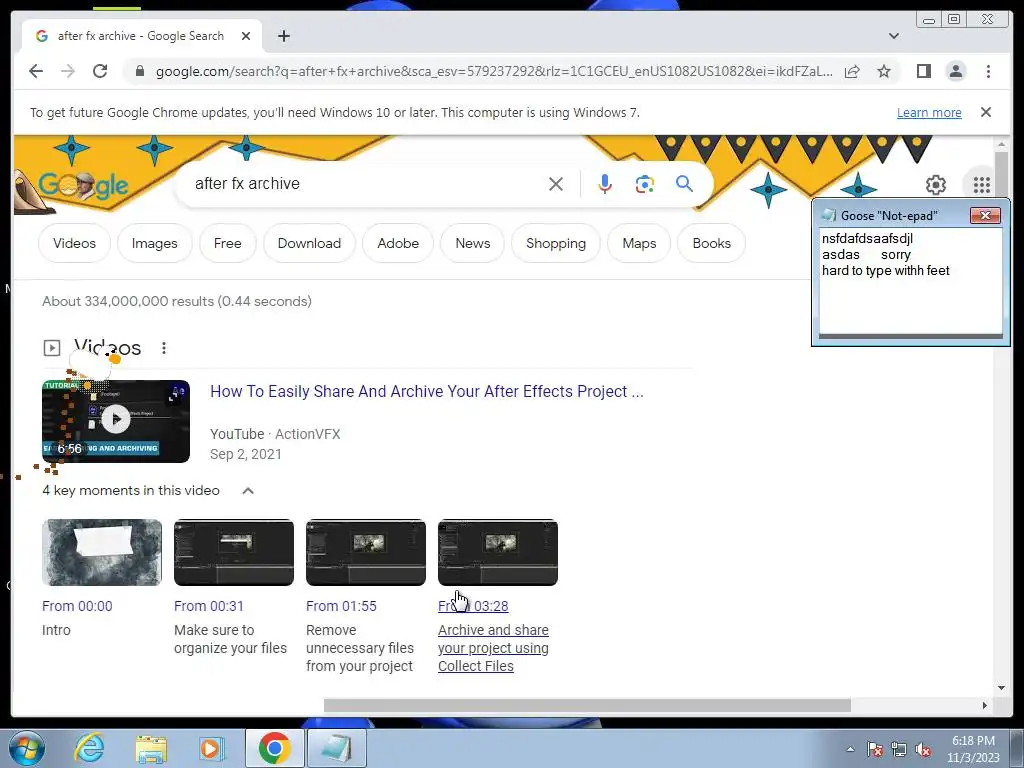The image size is (1024, 768).
Task: Dismiss the Chrome update notice bar
Action: tap(986, 112)
